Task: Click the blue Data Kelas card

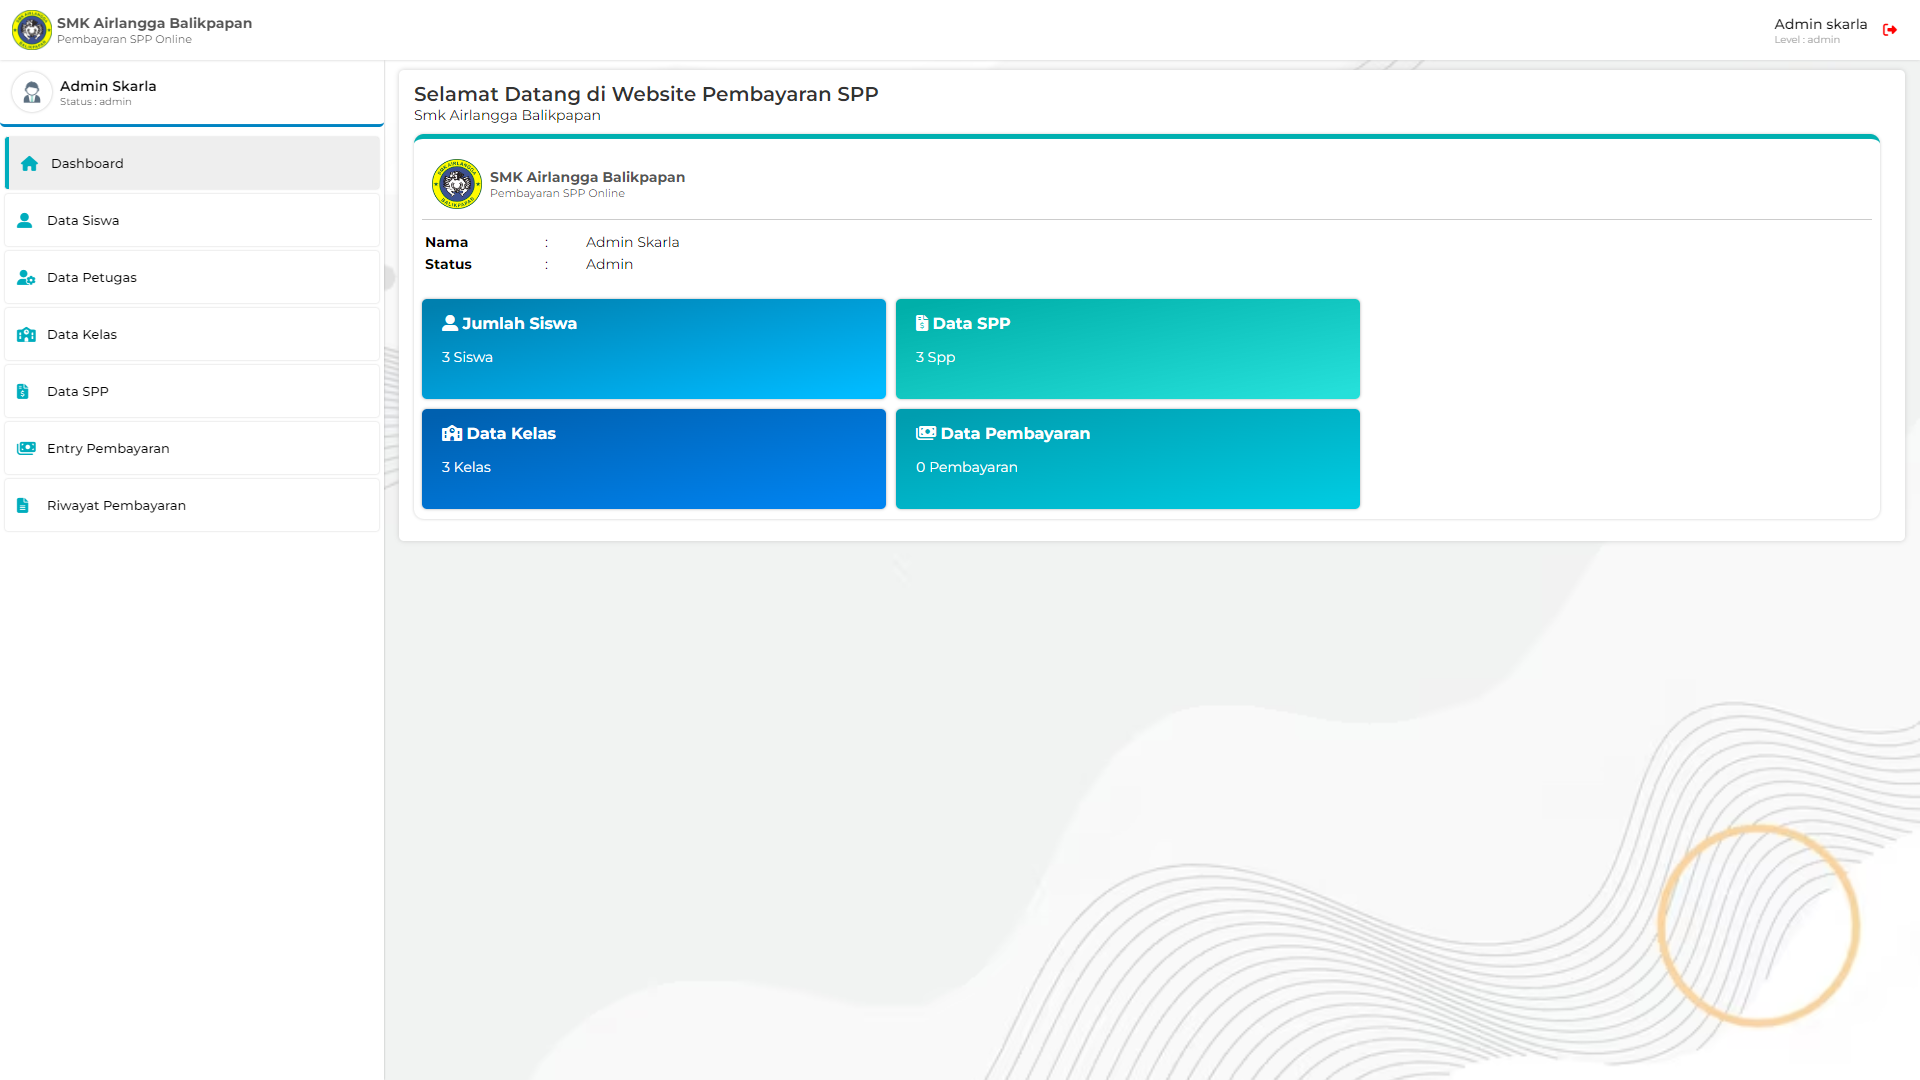Action: pos(653,458)
